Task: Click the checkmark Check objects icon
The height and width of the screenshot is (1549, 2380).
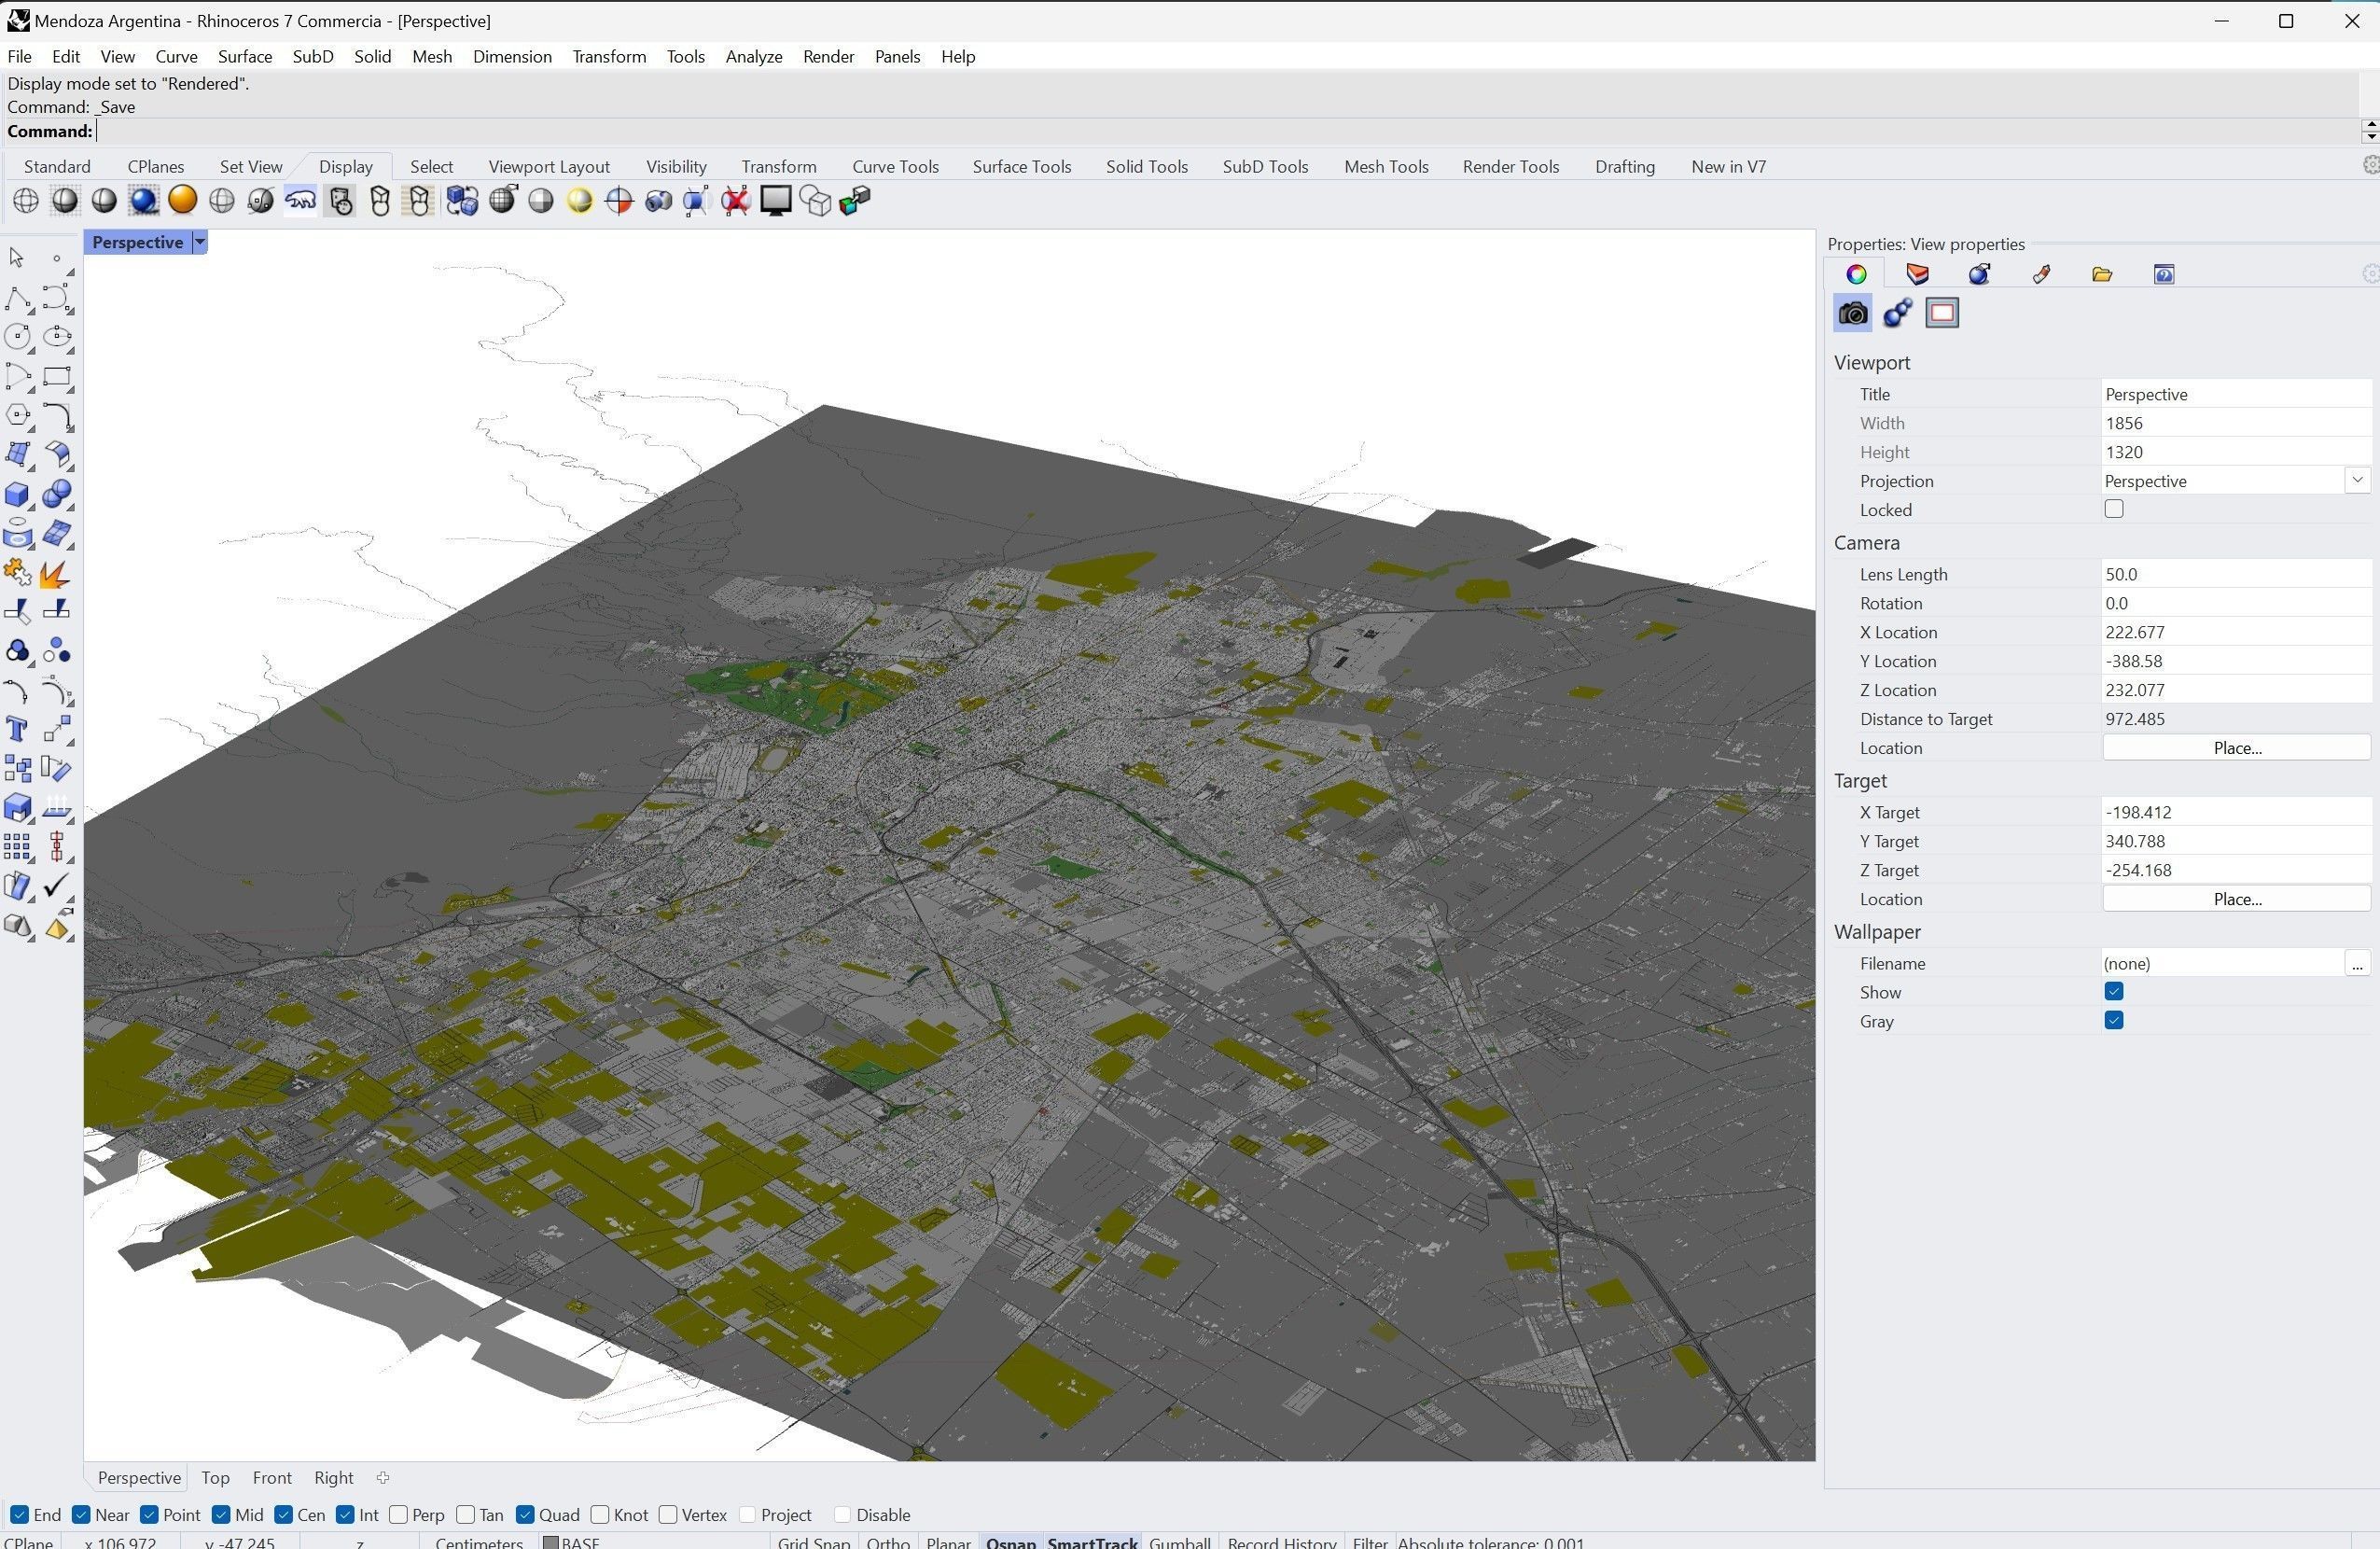Action: click(57, 887)
